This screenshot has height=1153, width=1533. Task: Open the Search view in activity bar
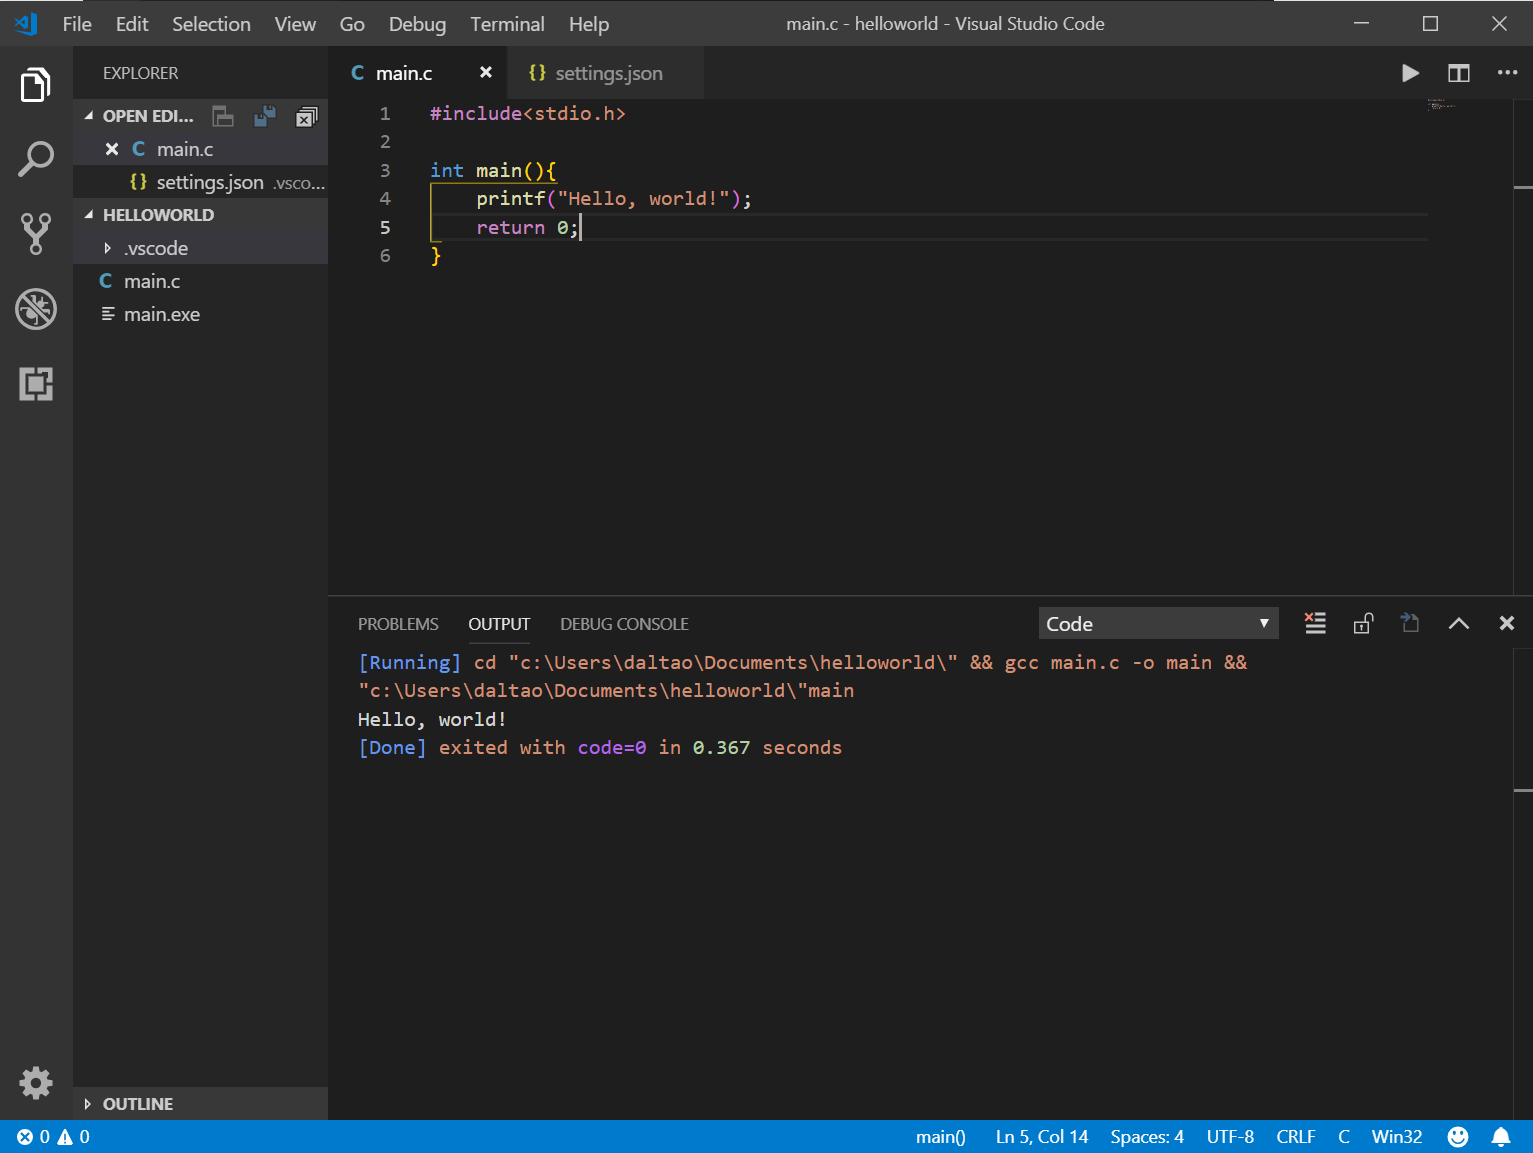(x=36, y=159)
